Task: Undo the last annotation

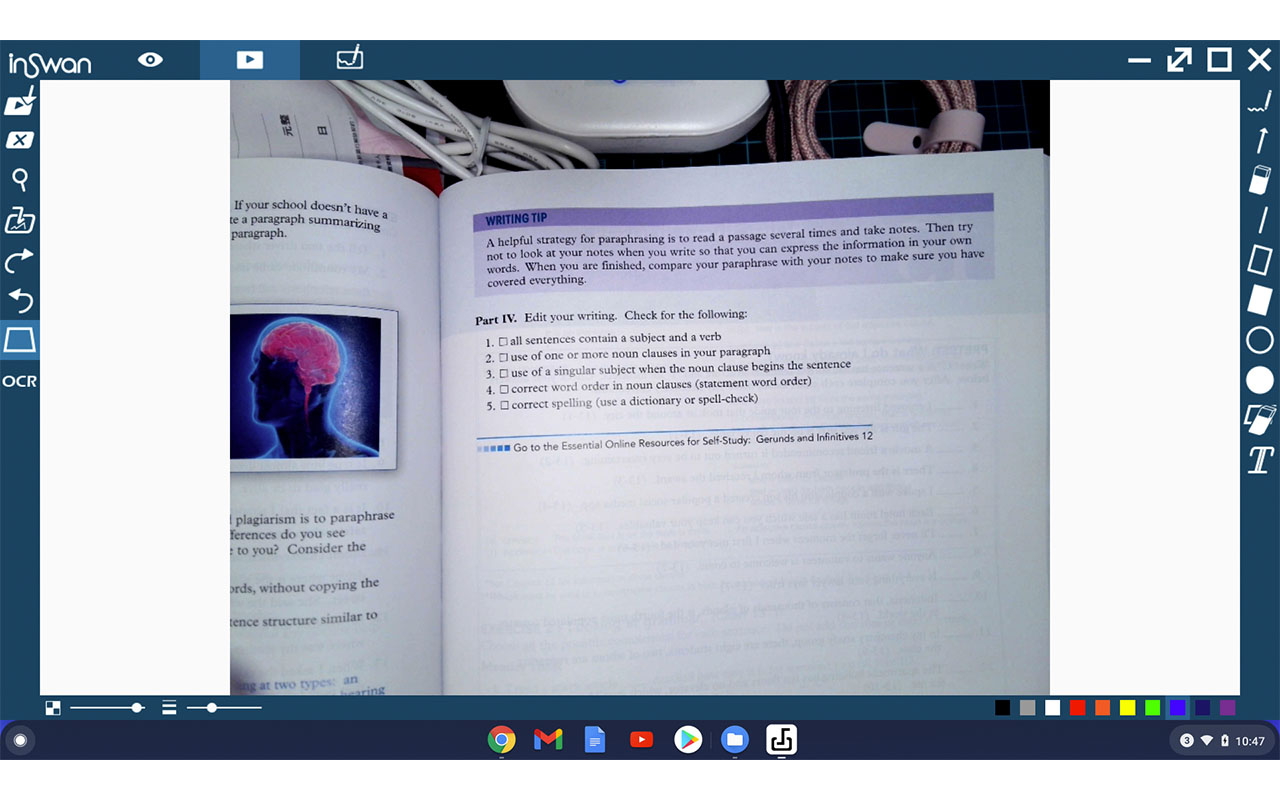Action: click(x=20, y=301)
